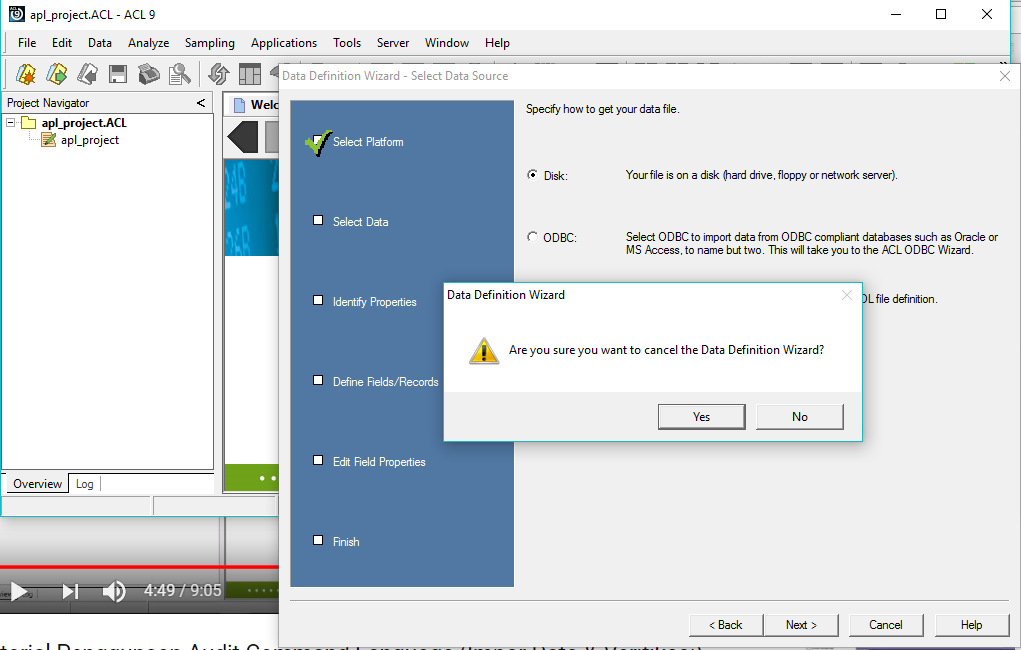Click the Open project toolbar icon
The width and height of the screenshot is (1021, 650).
(x=57, y=74)
